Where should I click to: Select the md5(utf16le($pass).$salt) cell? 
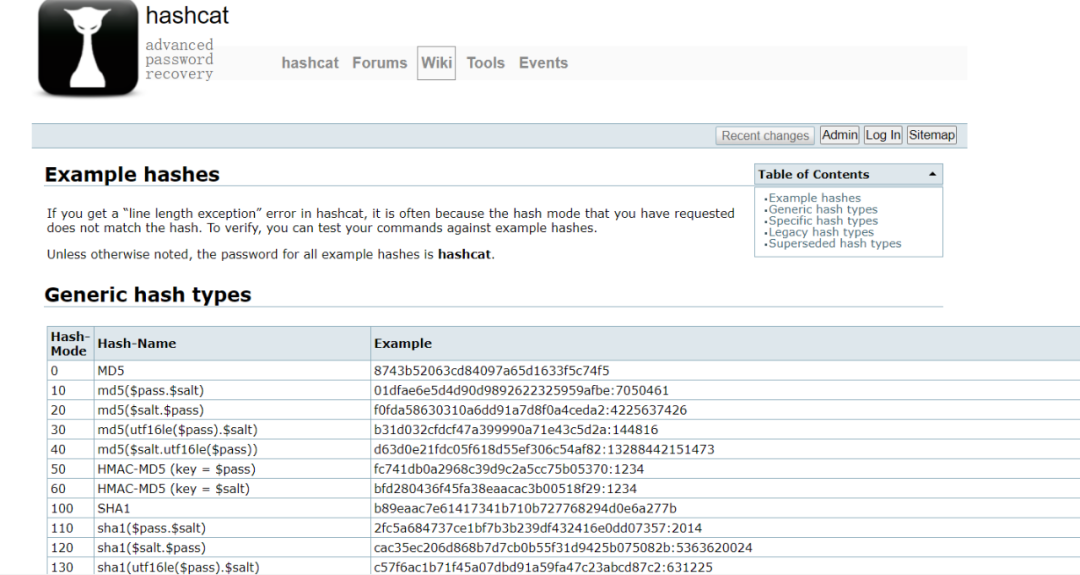click(x=232, y=430)
